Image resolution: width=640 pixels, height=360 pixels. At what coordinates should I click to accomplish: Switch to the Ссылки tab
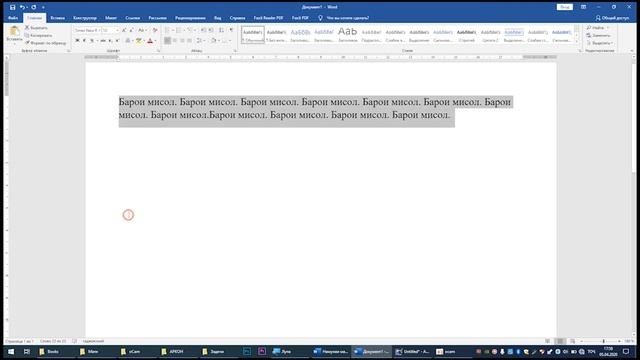coord(133,18)
